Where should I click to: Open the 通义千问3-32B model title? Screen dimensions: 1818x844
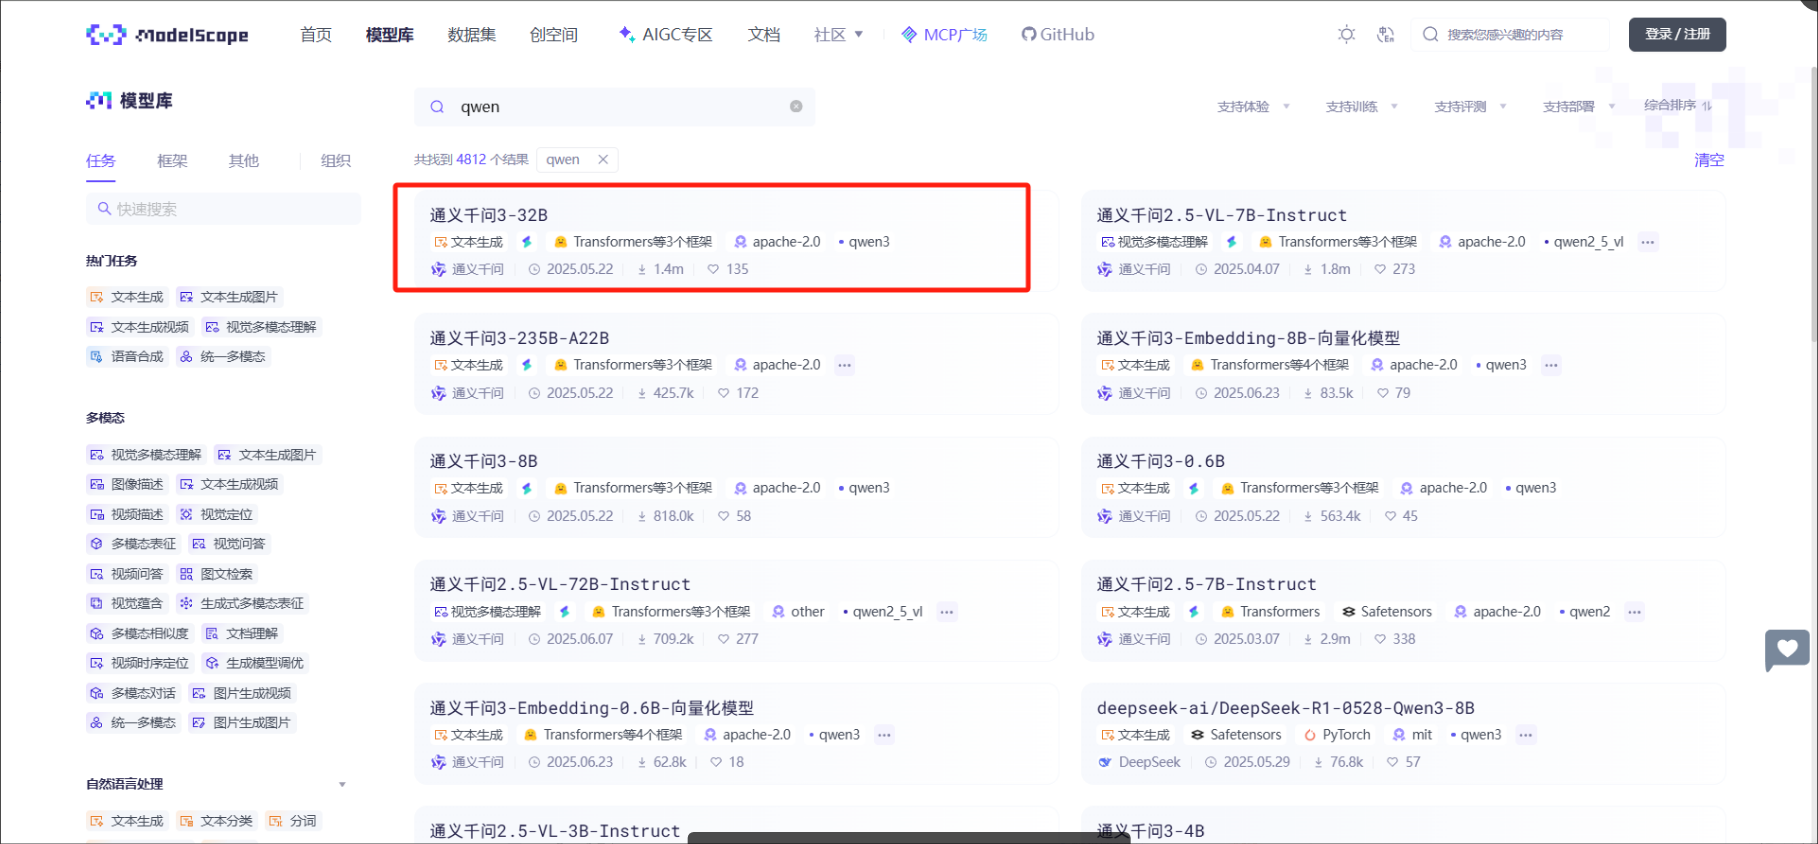click(489, 215)
